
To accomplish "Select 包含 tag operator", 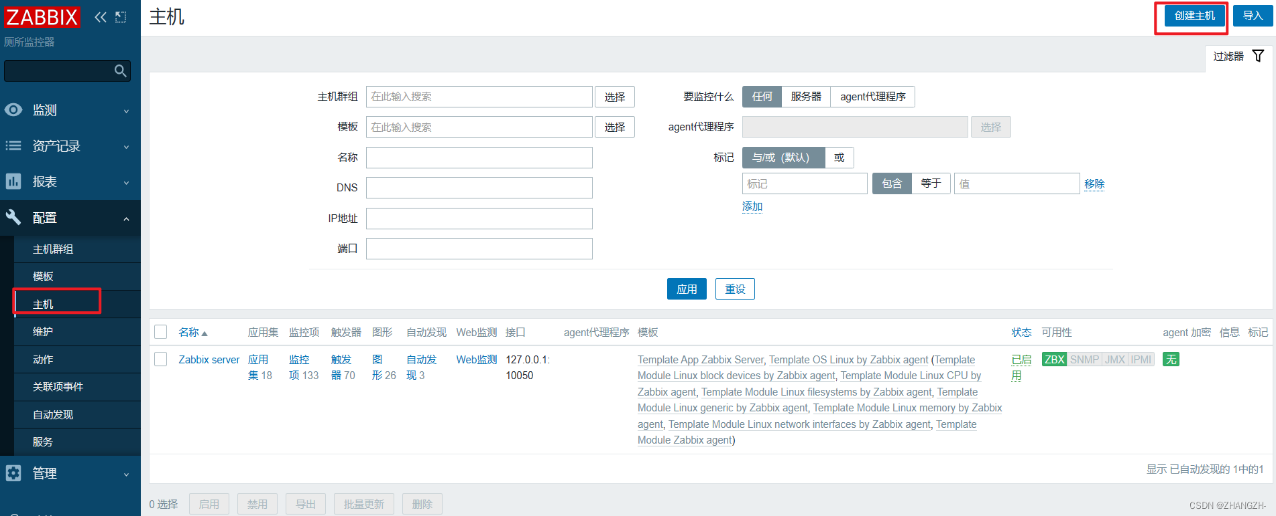I will pyautogui.click(x=892, y=184).
